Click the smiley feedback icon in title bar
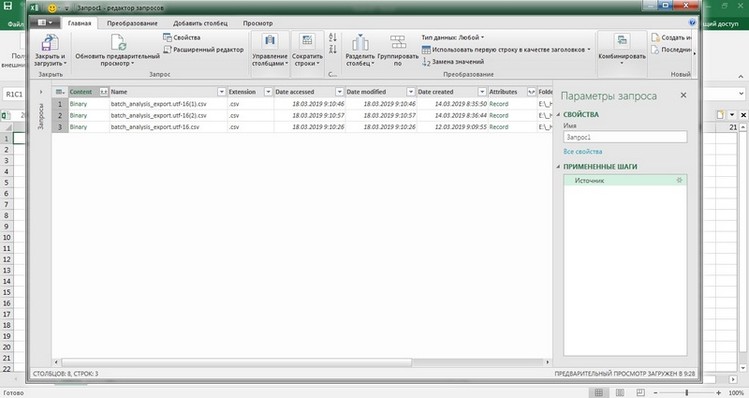 pyautogui.click(x=53, y=8)
